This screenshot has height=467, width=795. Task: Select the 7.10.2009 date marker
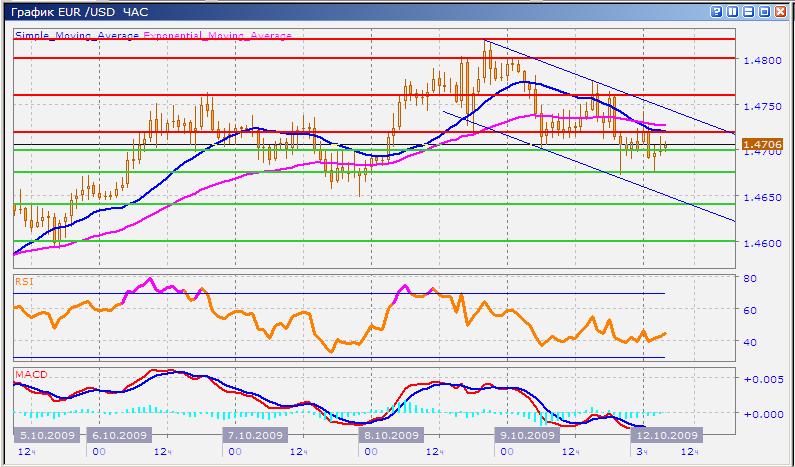[256, 435]
